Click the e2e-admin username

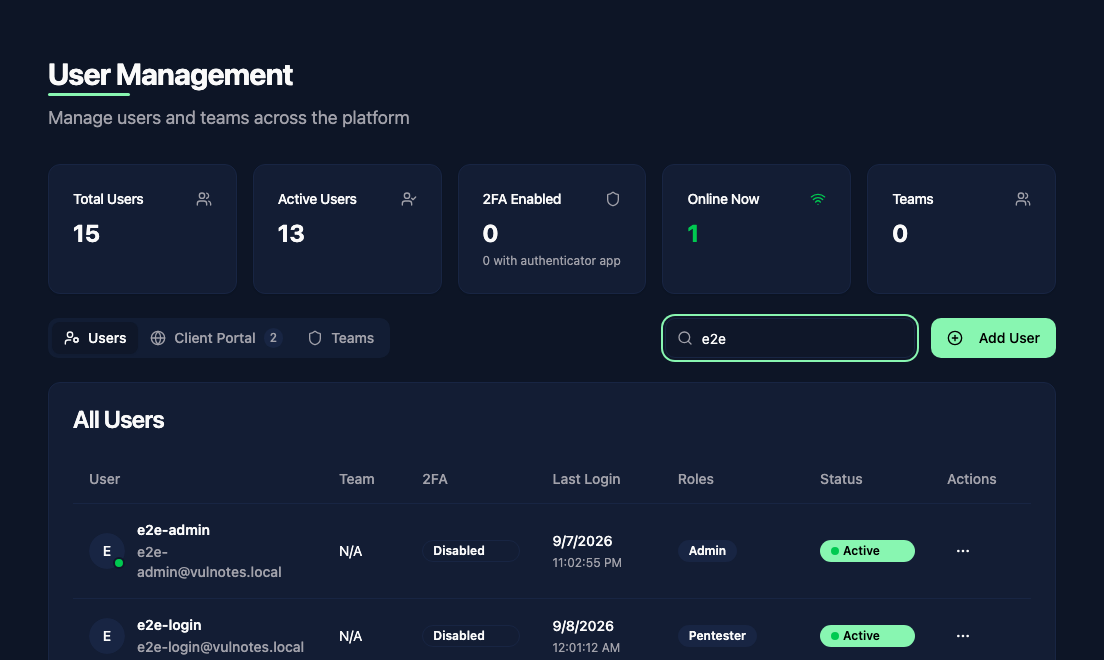173,530
